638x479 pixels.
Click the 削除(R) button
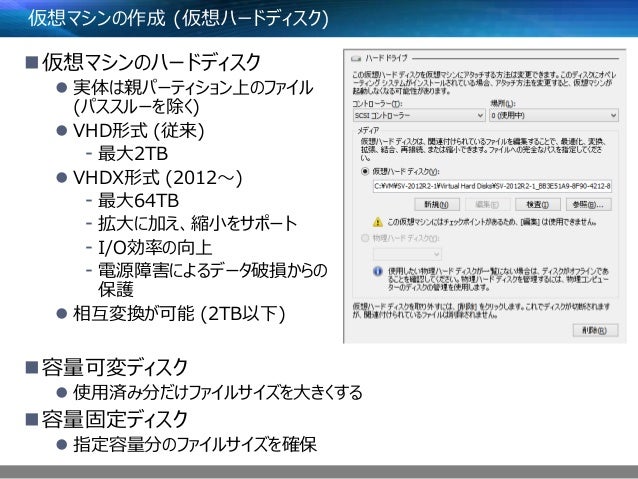(x=595, y=330)
